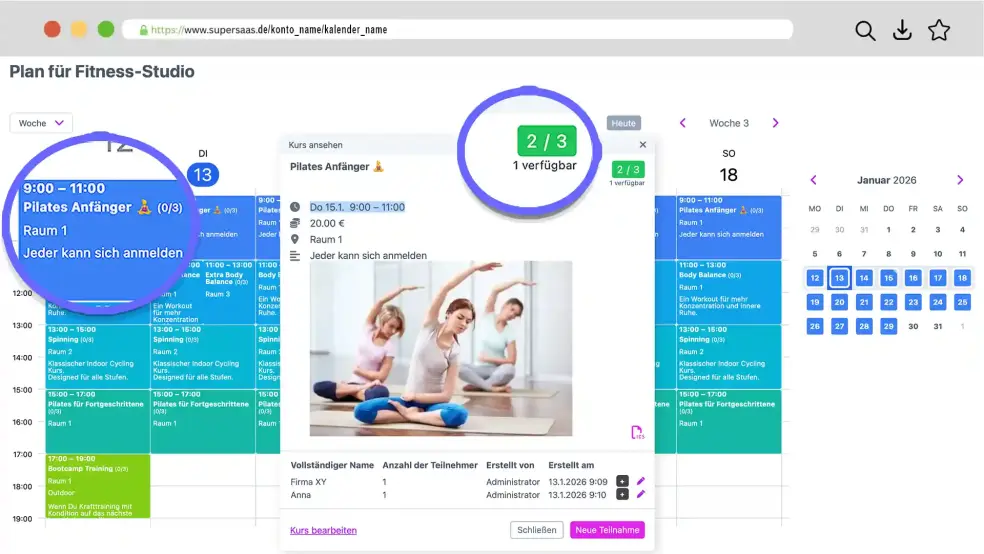Screen dimensions: 984x554
Task: Go to previous week arrow beside Woche 3
Action: [x=683, y=123]
